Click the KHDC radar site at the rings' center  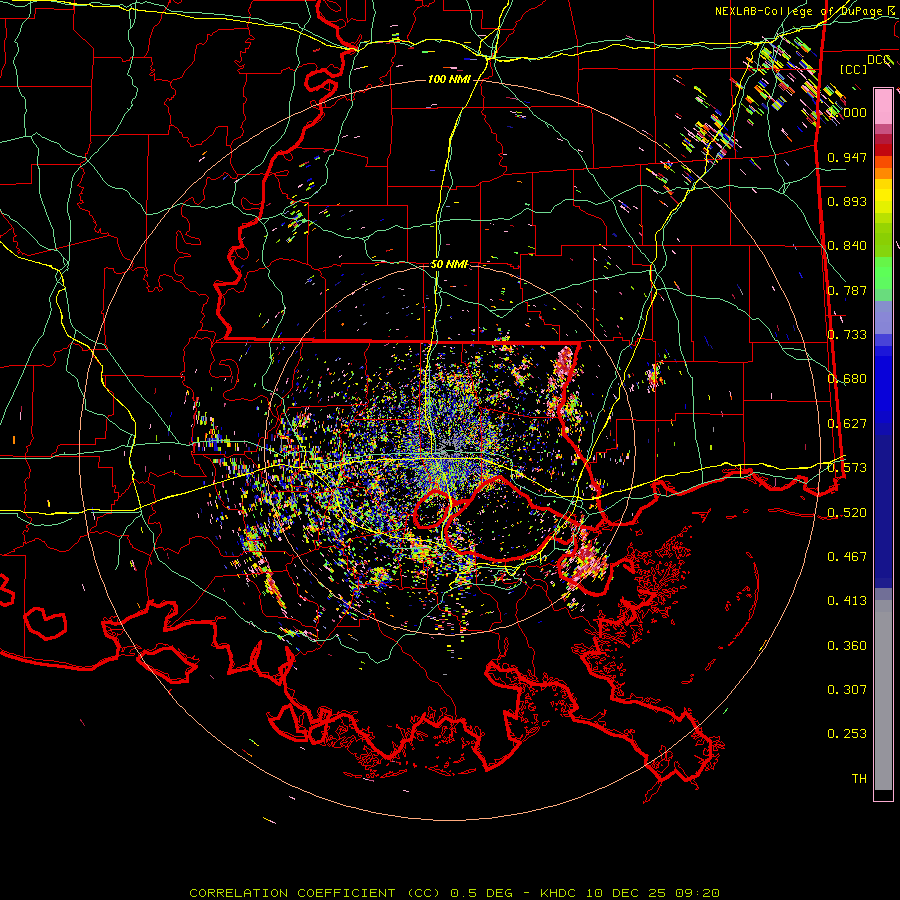pos(448,452)
